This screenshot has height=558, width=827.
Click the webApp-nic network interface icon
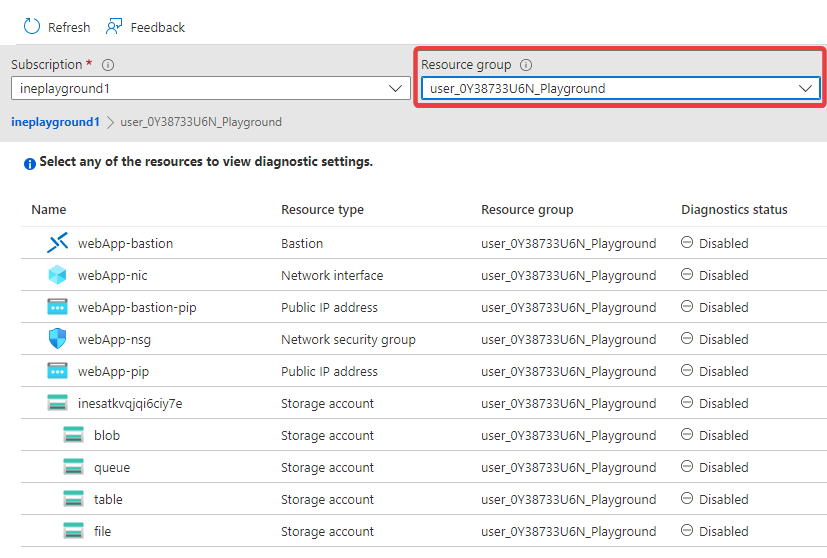tap(57, 275)
